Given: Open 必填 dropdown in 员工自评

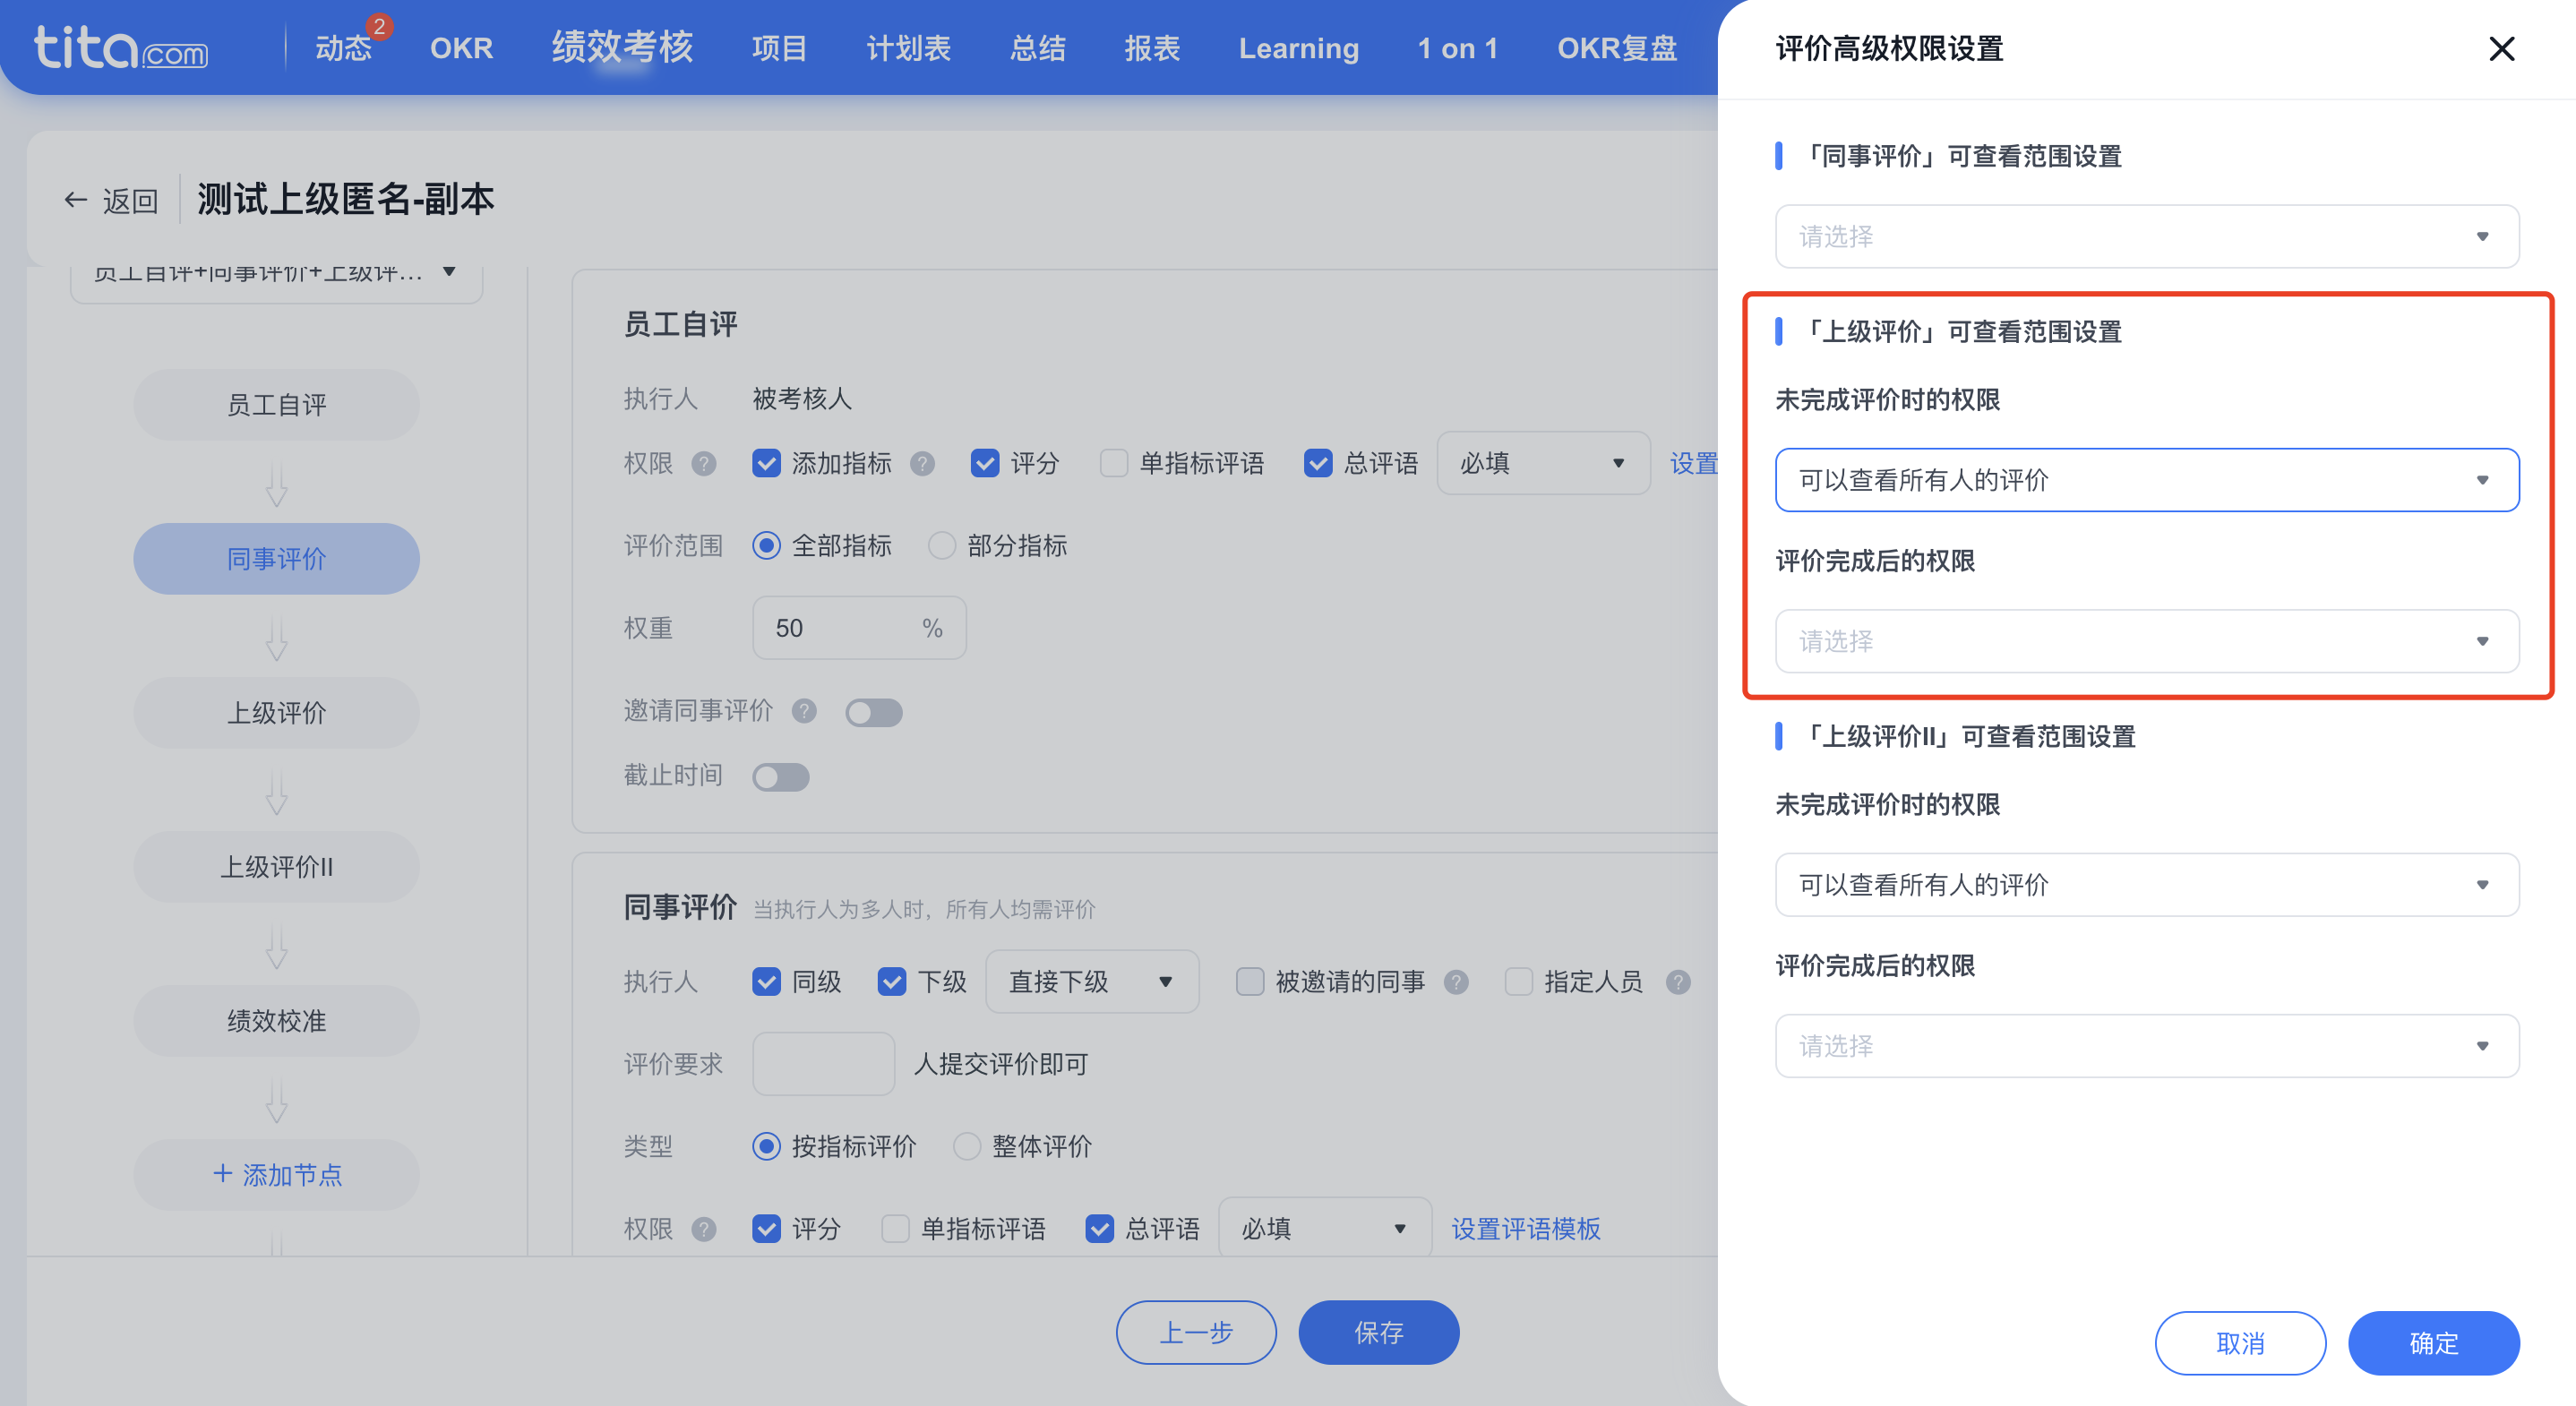Looking at the screenshot, I should (x=1543, y=463).
